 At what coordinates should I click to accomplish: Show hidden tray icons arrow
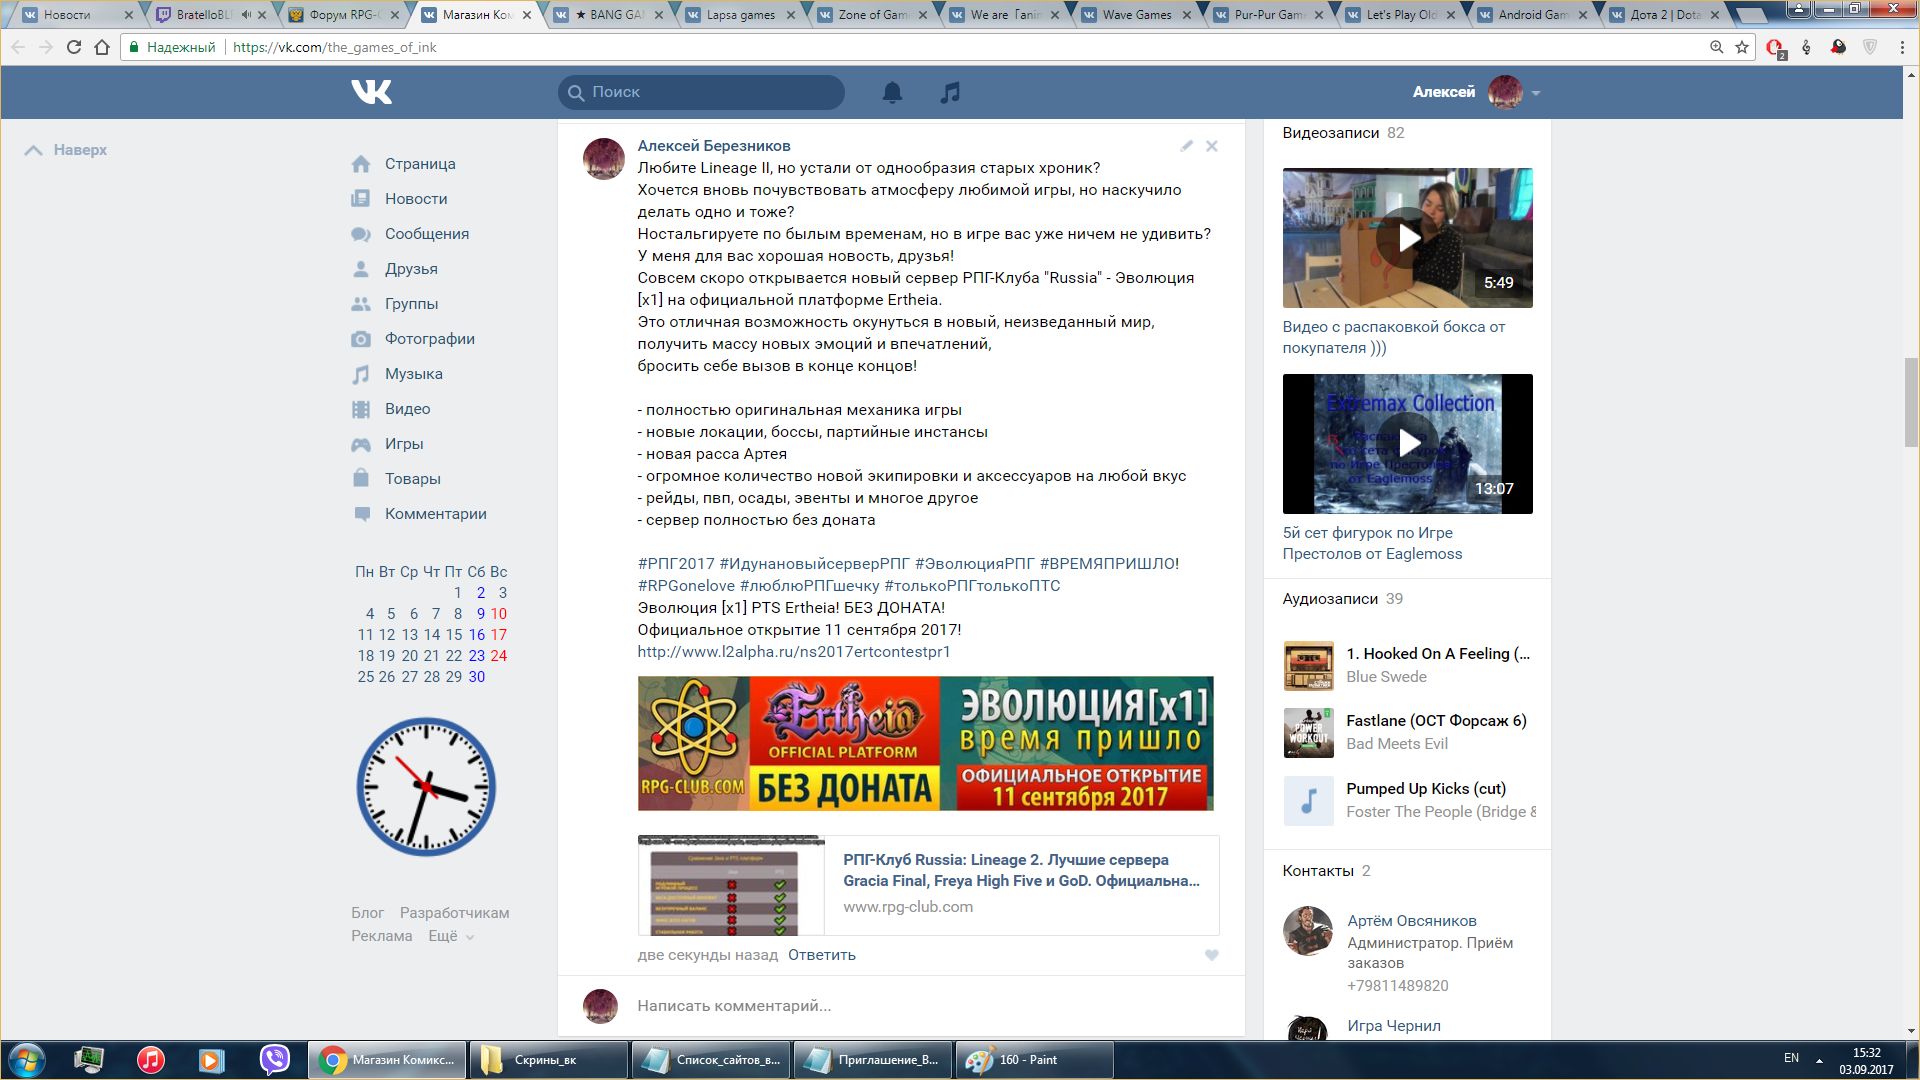pyautogui.click(x=1819, y=1060)
